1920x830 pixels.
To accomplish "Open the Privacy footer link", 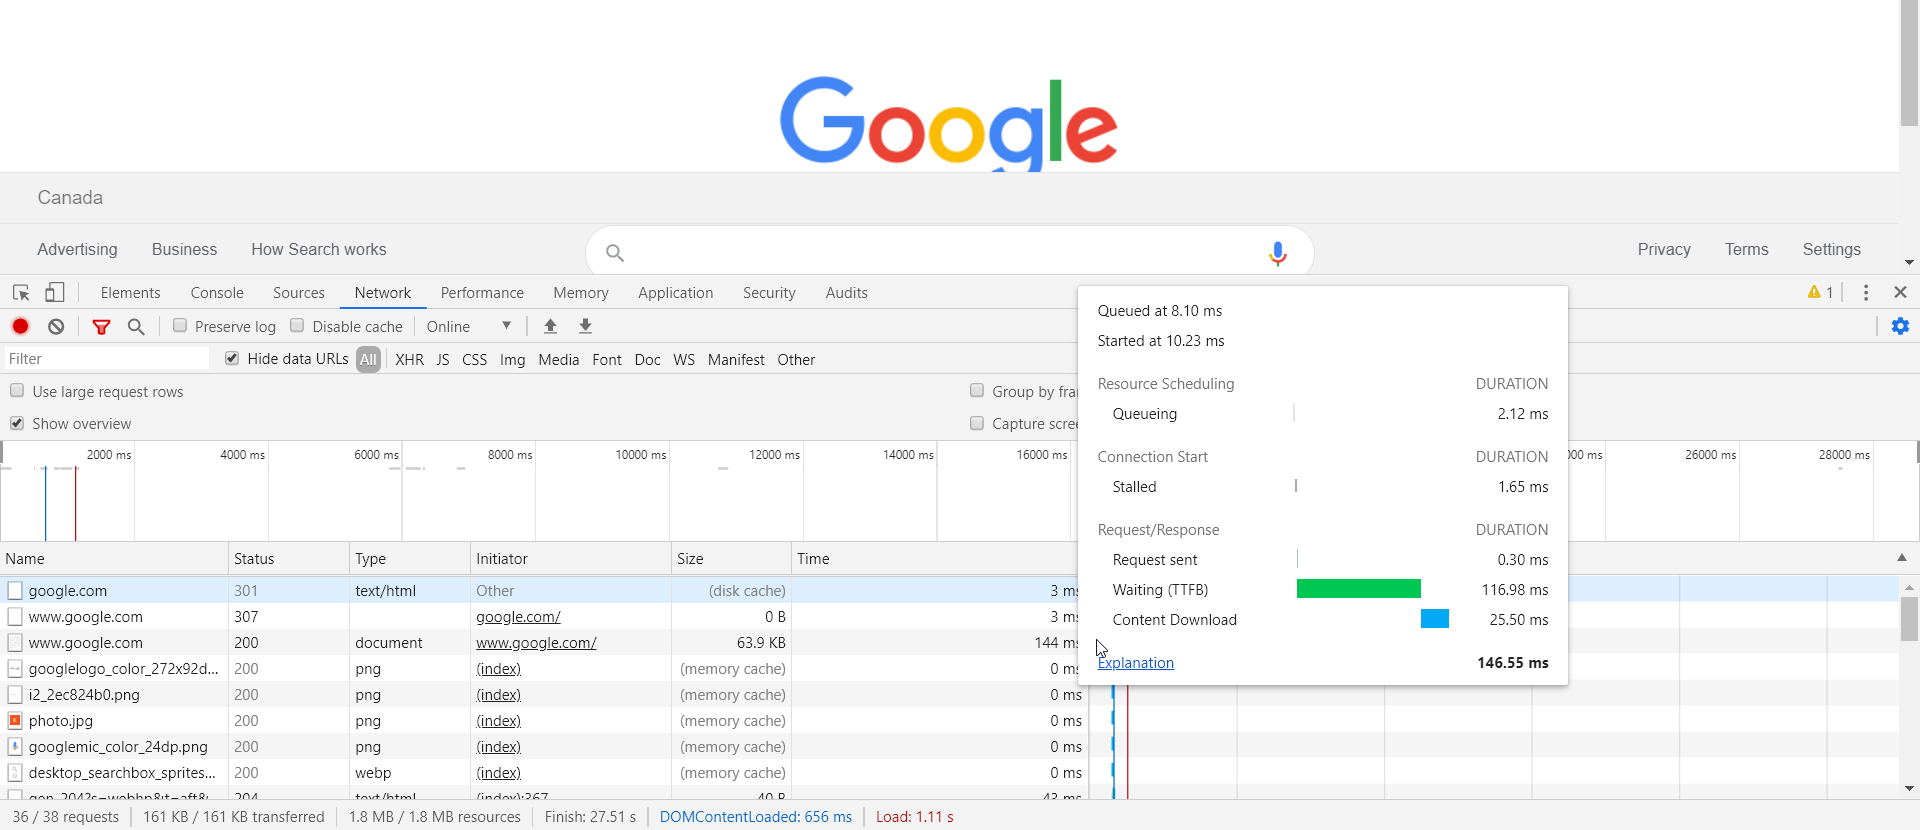I will (x=1664, y=250).
